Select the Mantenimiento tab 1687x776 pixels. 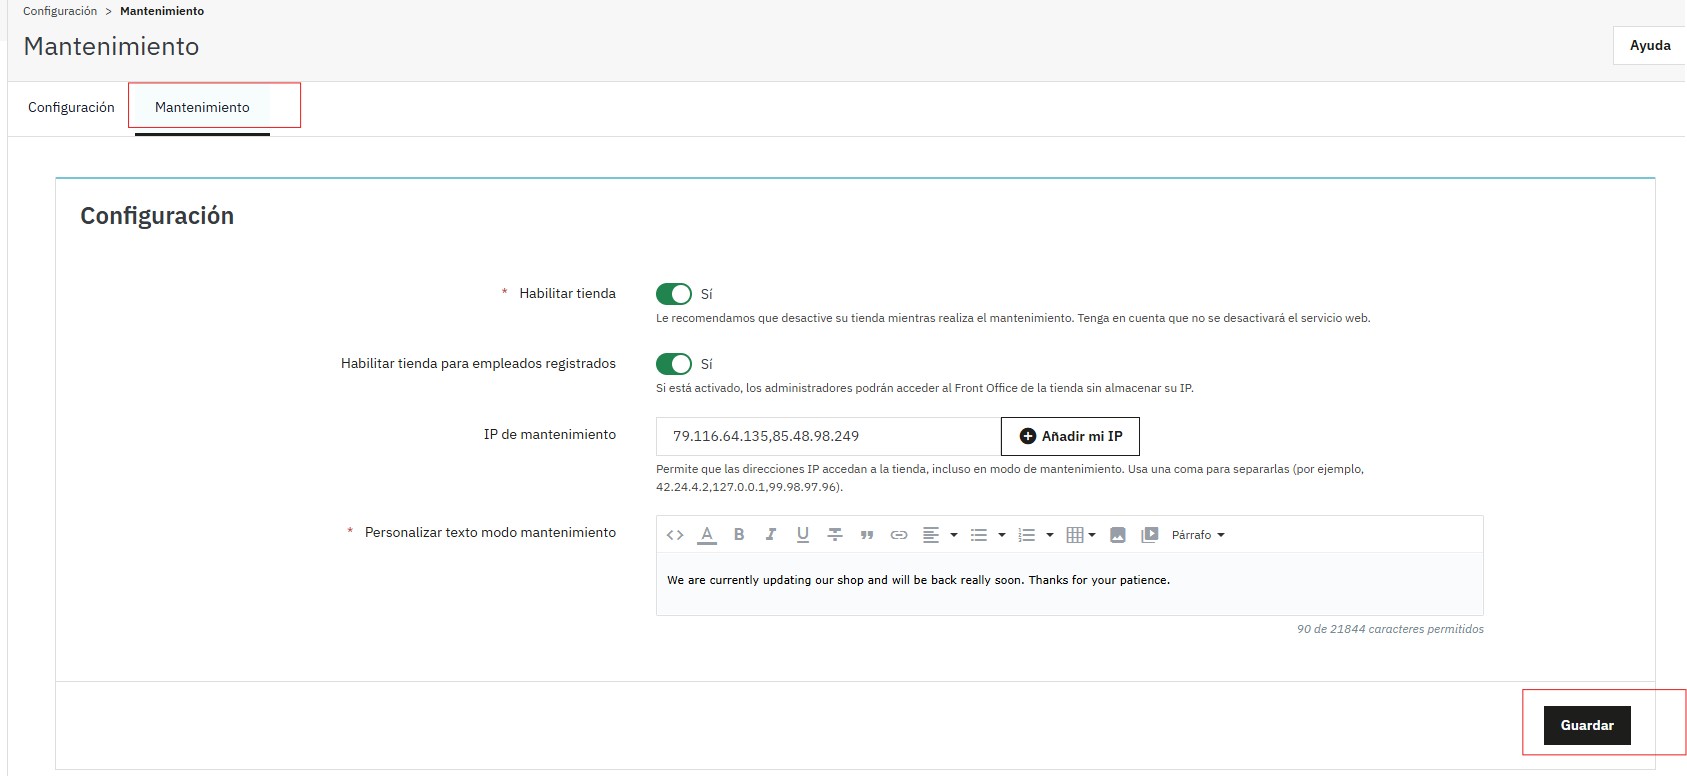202,107
